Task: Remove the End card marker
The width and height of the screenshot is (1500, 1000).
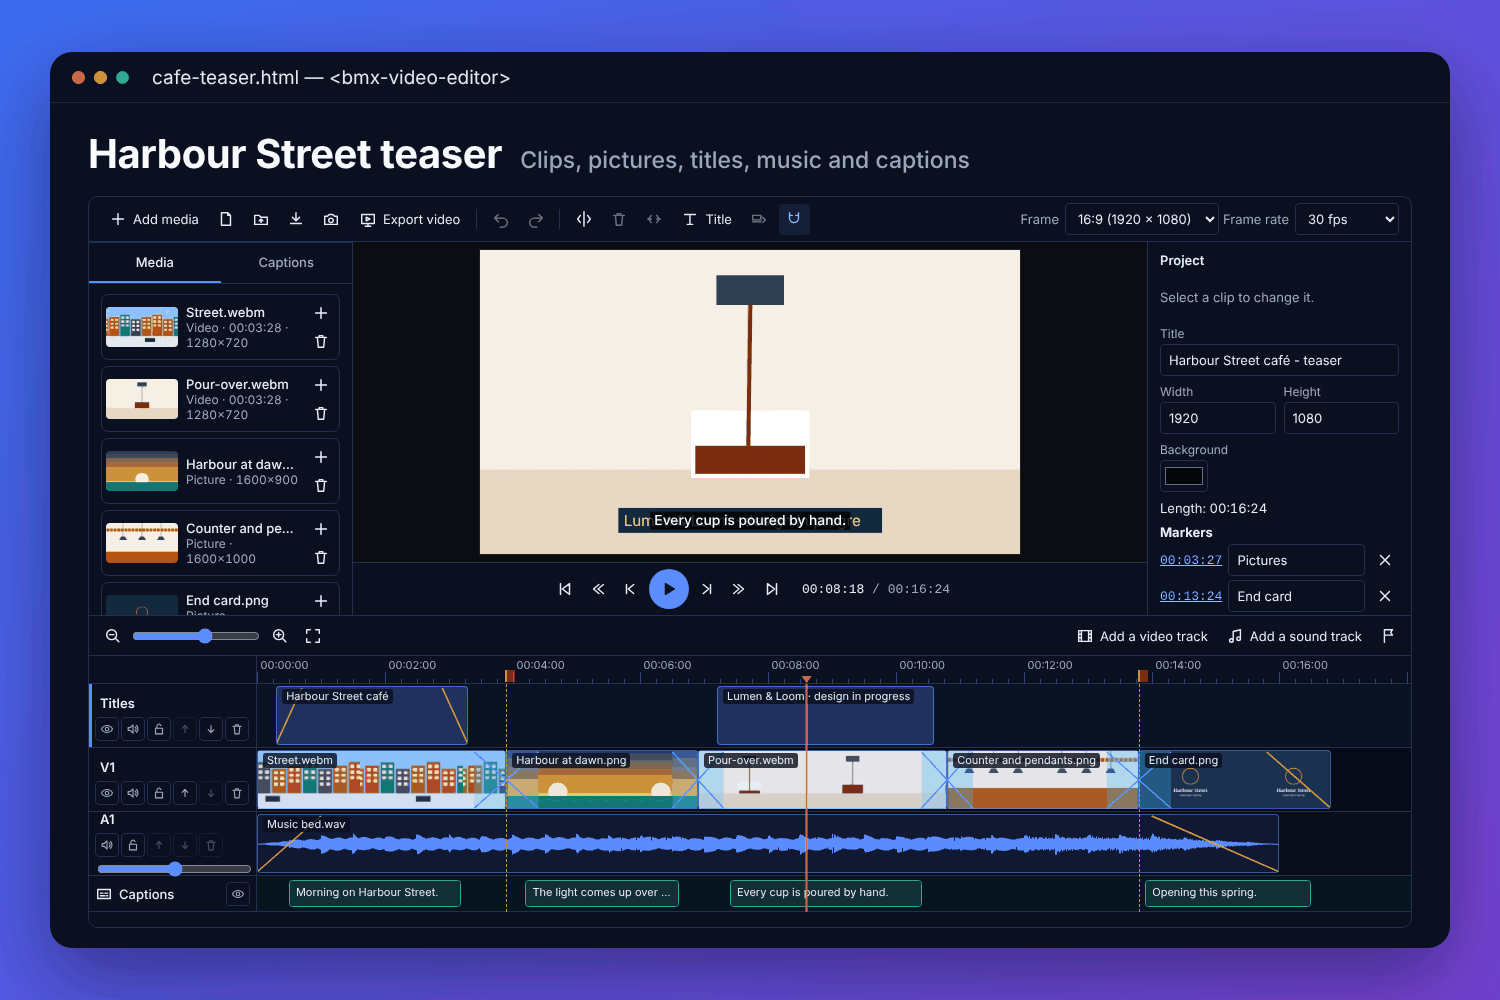Action: pyautogui.click(x=1385, y=596)
